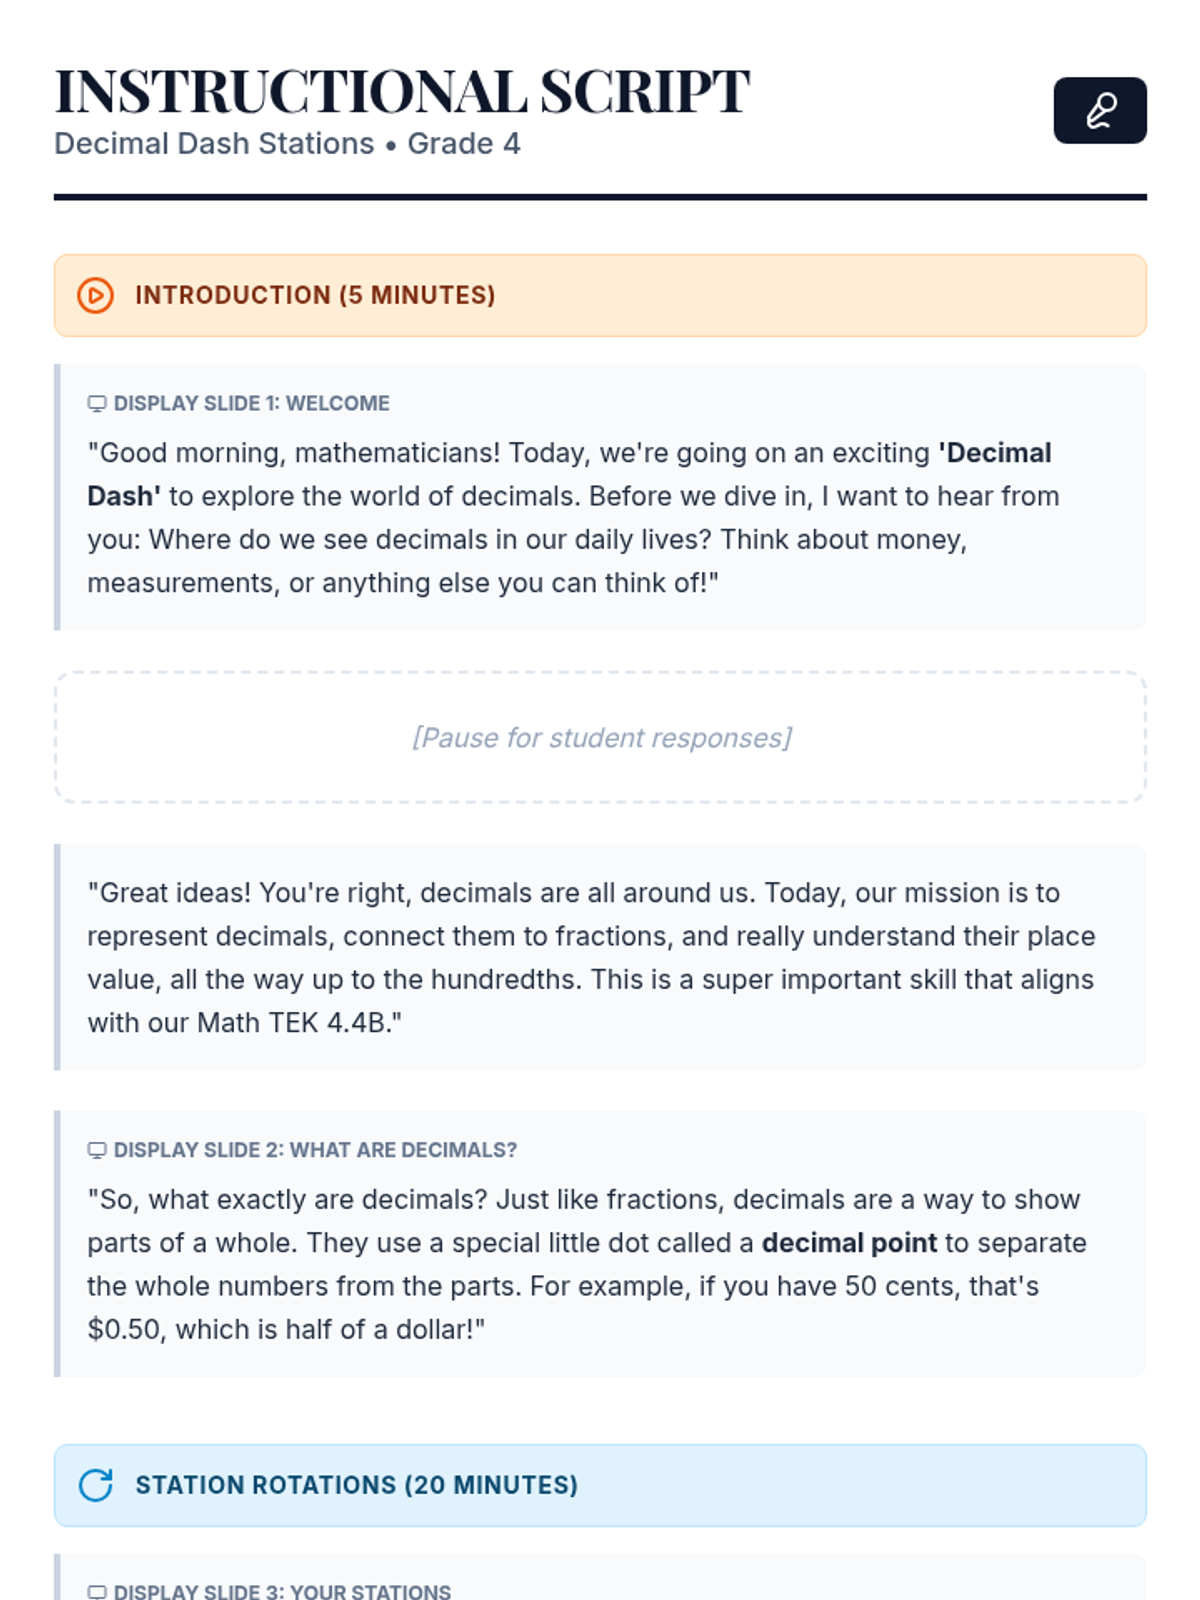Click the monitor icon beside Display Slide 1
Image resolution: width=1200 pixels, height=1600 pixels.
click(97, 404)
